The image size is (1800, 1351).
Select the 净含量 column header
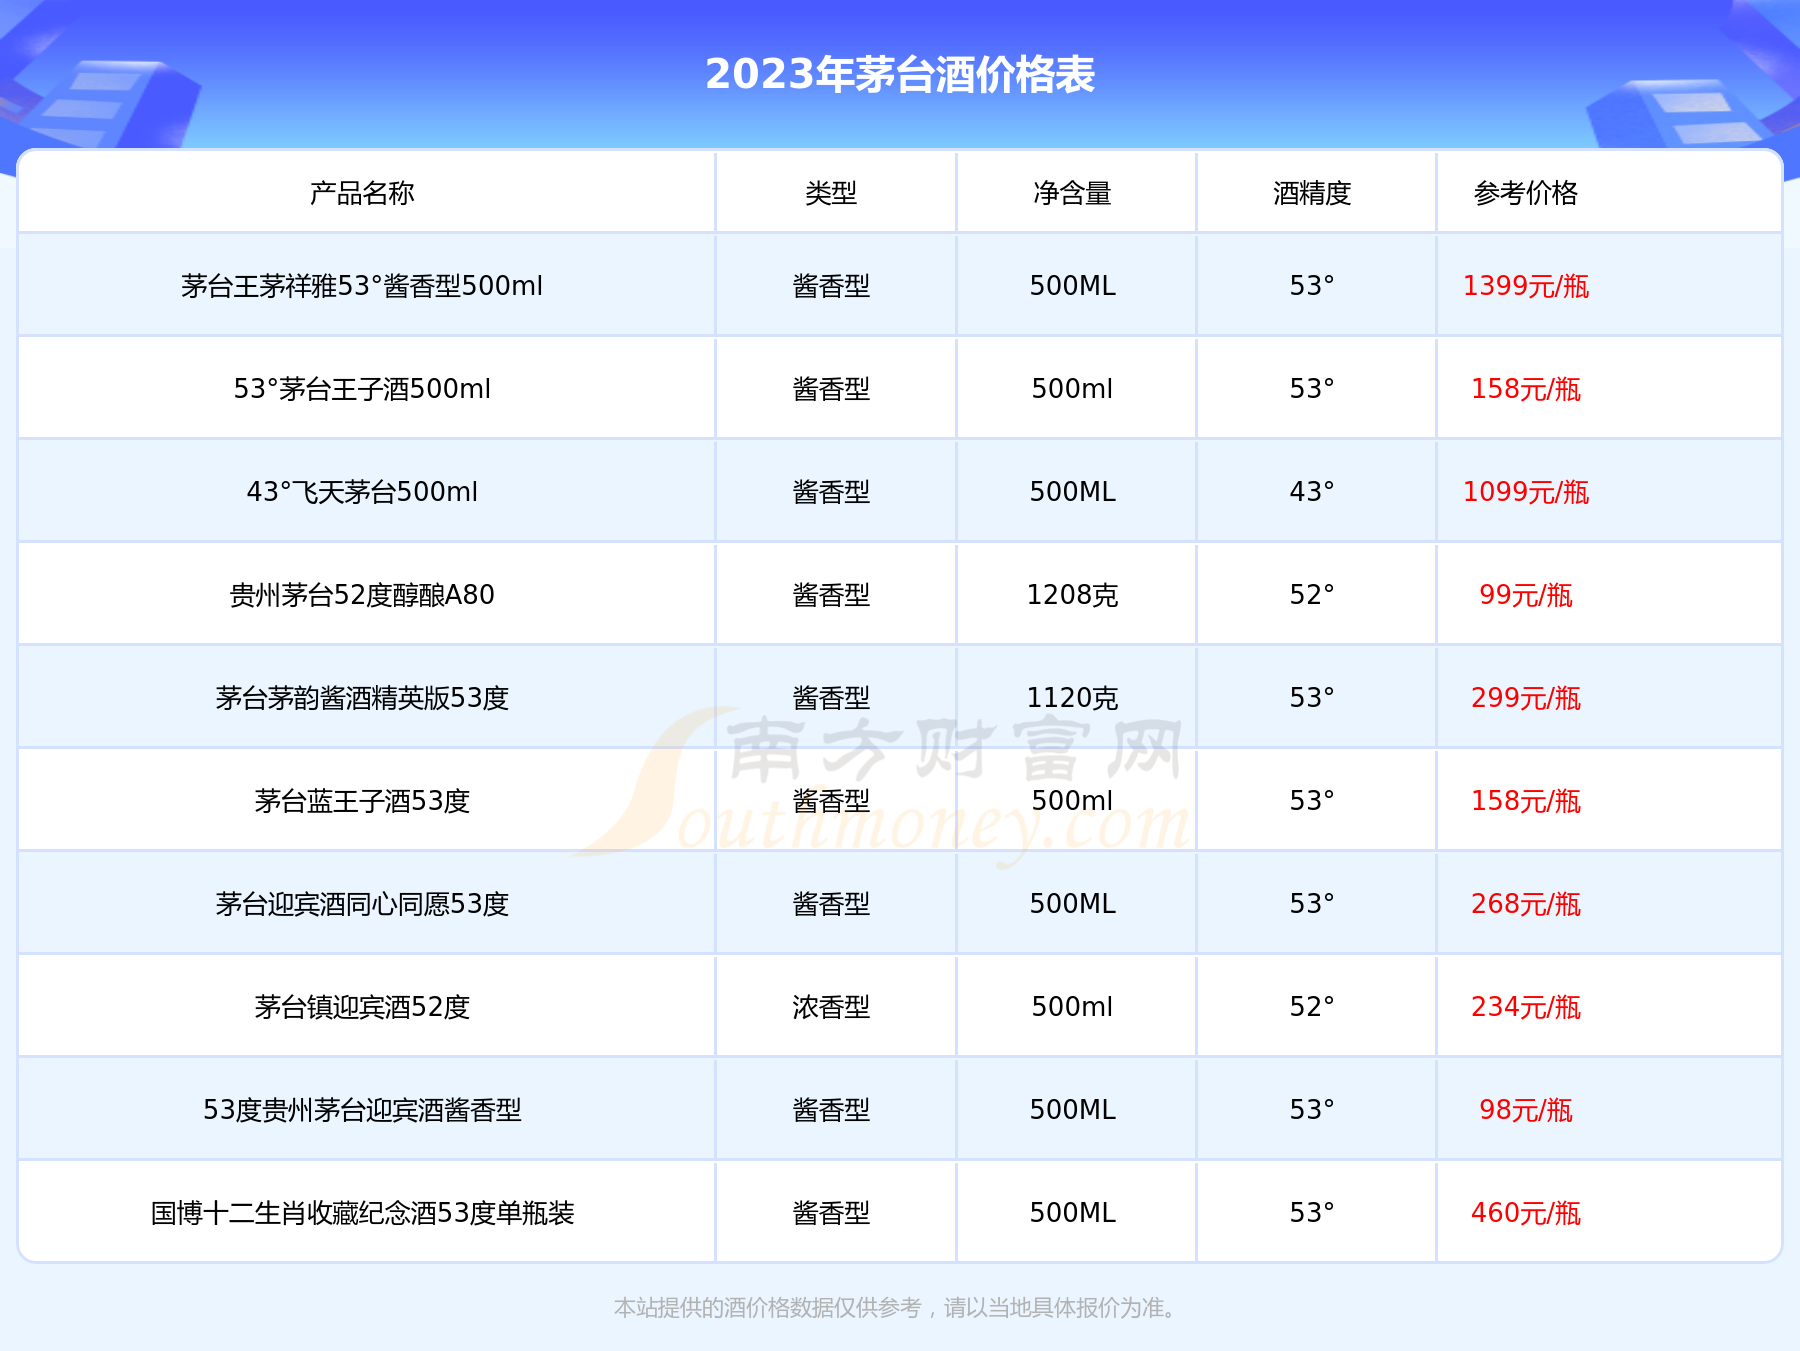(x=1072, y=193)
